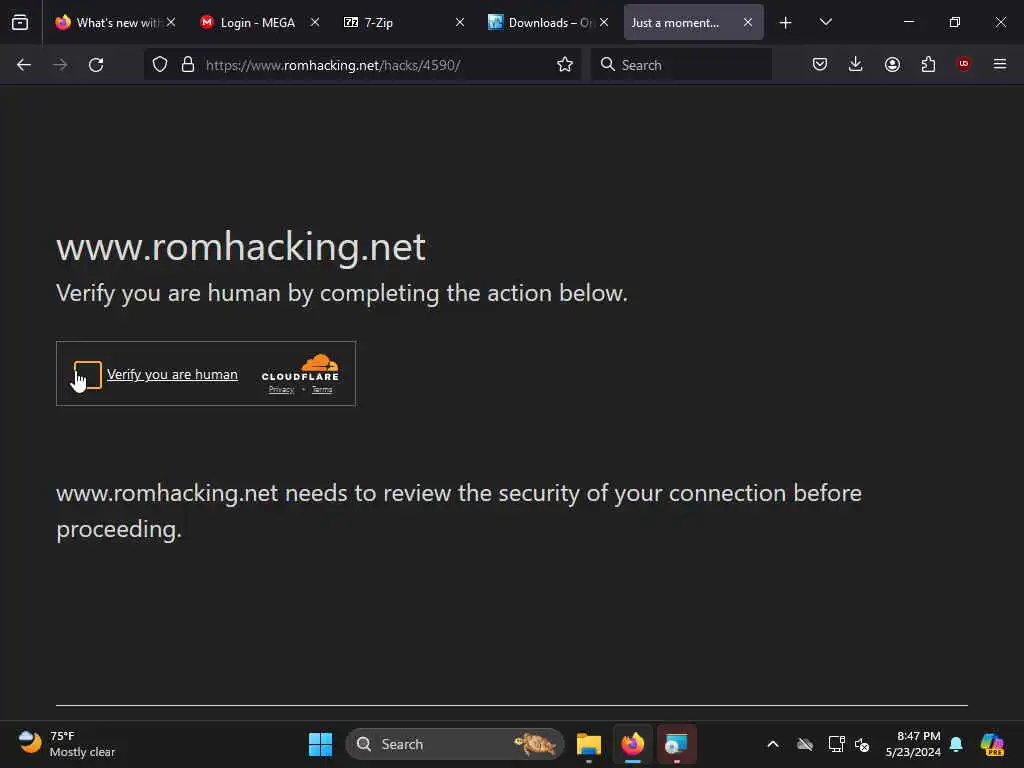Minimize the Firefox window
Image resolution: width=1024 pixels, height=768 pixels.
908,22
